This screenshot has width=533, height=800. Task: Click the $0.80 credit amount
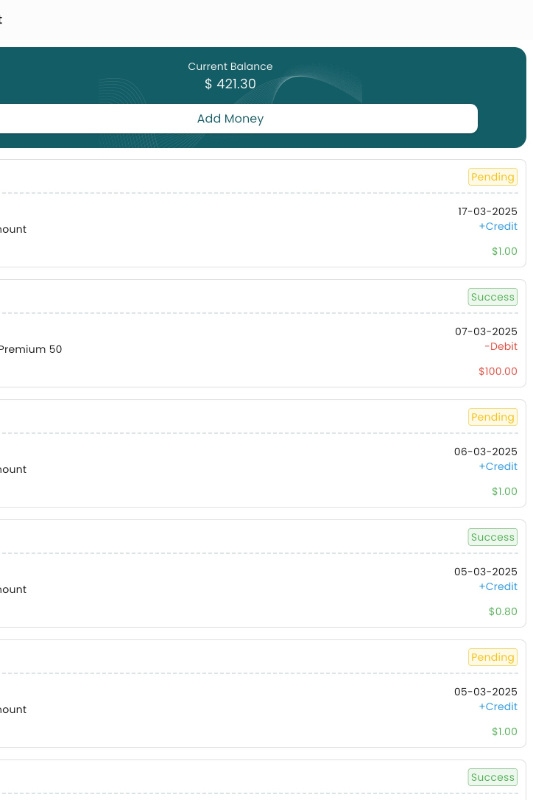point(503,611)
